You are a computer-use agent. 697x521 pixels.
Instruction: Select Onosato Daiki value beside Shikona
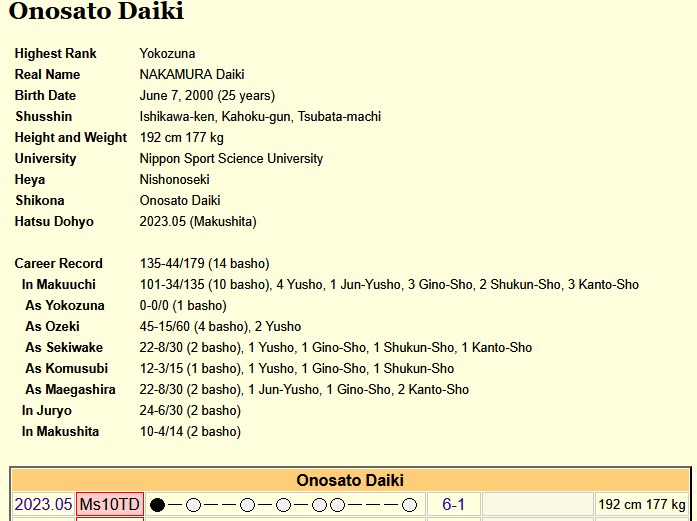[180, 200]
